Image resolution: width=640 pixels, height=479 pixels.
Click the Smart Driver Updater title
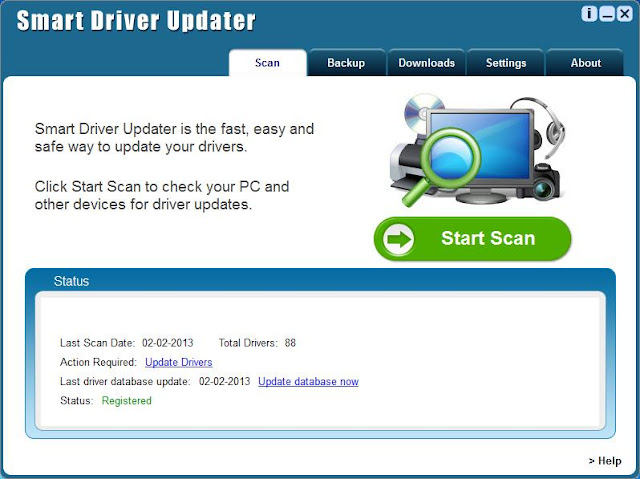(x=136, y=21)
